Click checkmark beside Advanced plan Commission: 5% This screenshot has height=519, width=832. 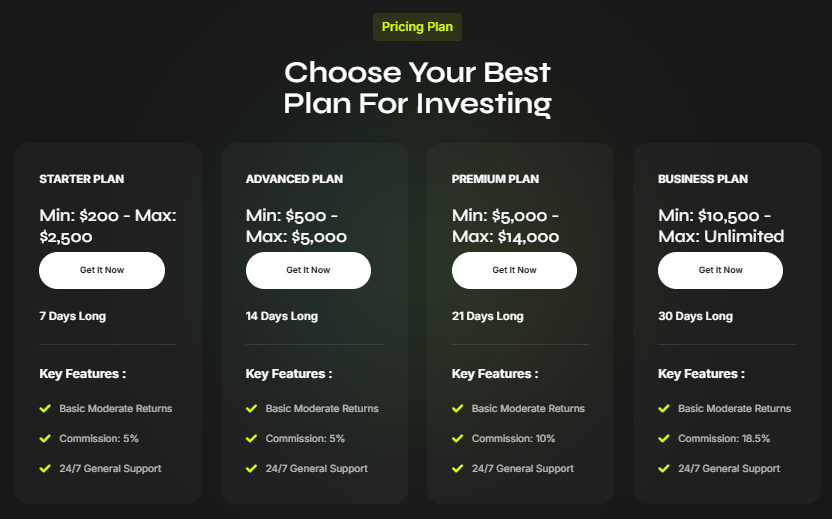coord(251,438)
